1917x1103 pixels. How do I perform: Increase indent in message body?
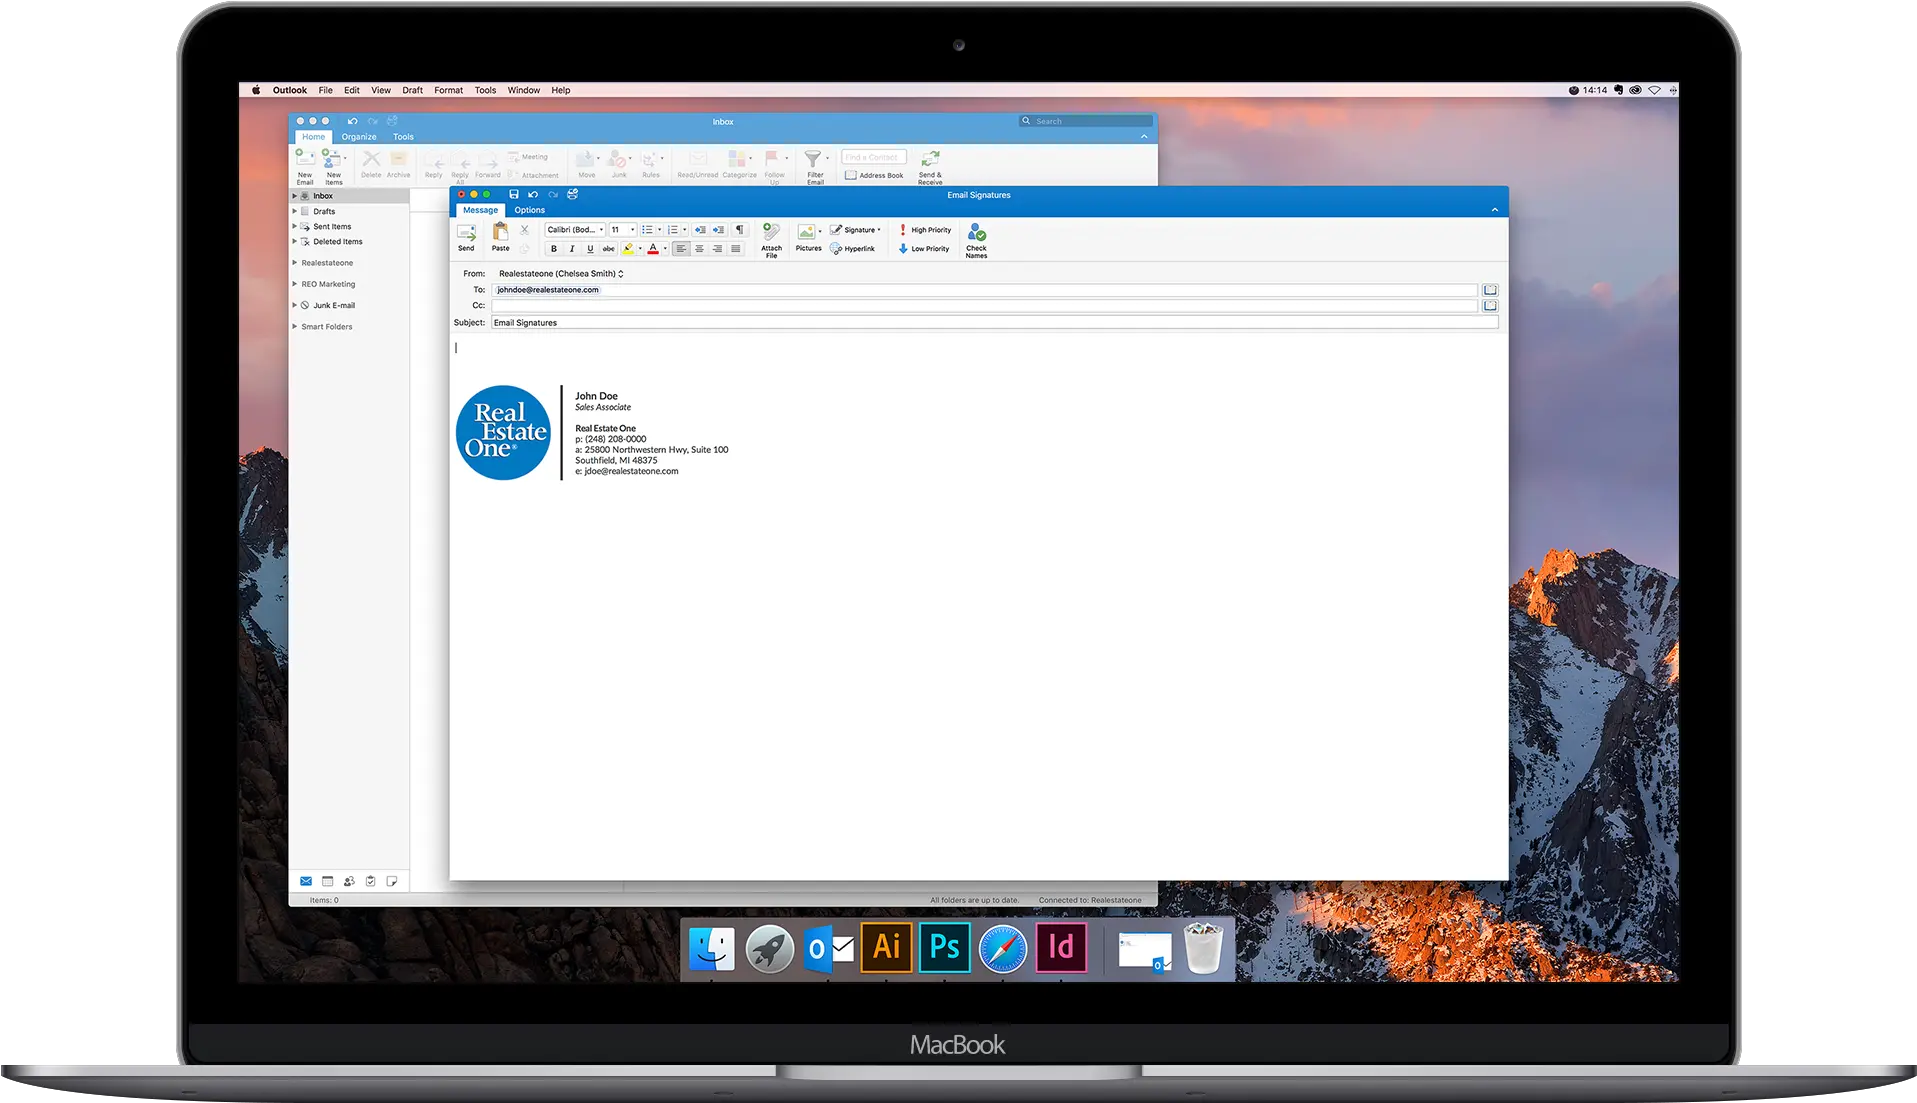tap(718, 230)
